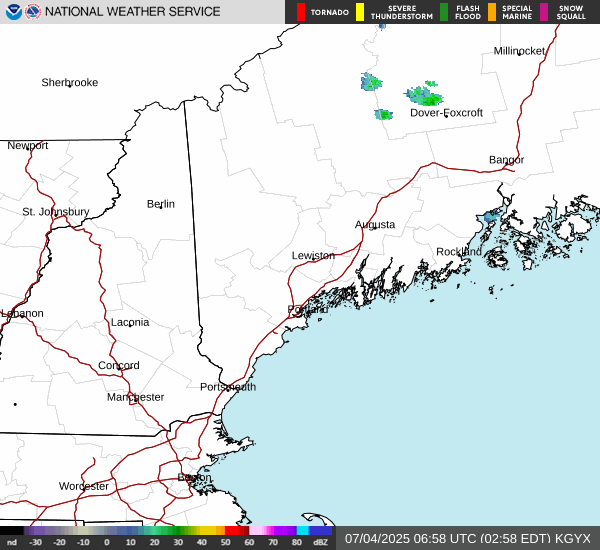Image resolution: width=600 pixels, height=550 pixels.
Task: Click the Rockland city label
Action: (459, 252)
